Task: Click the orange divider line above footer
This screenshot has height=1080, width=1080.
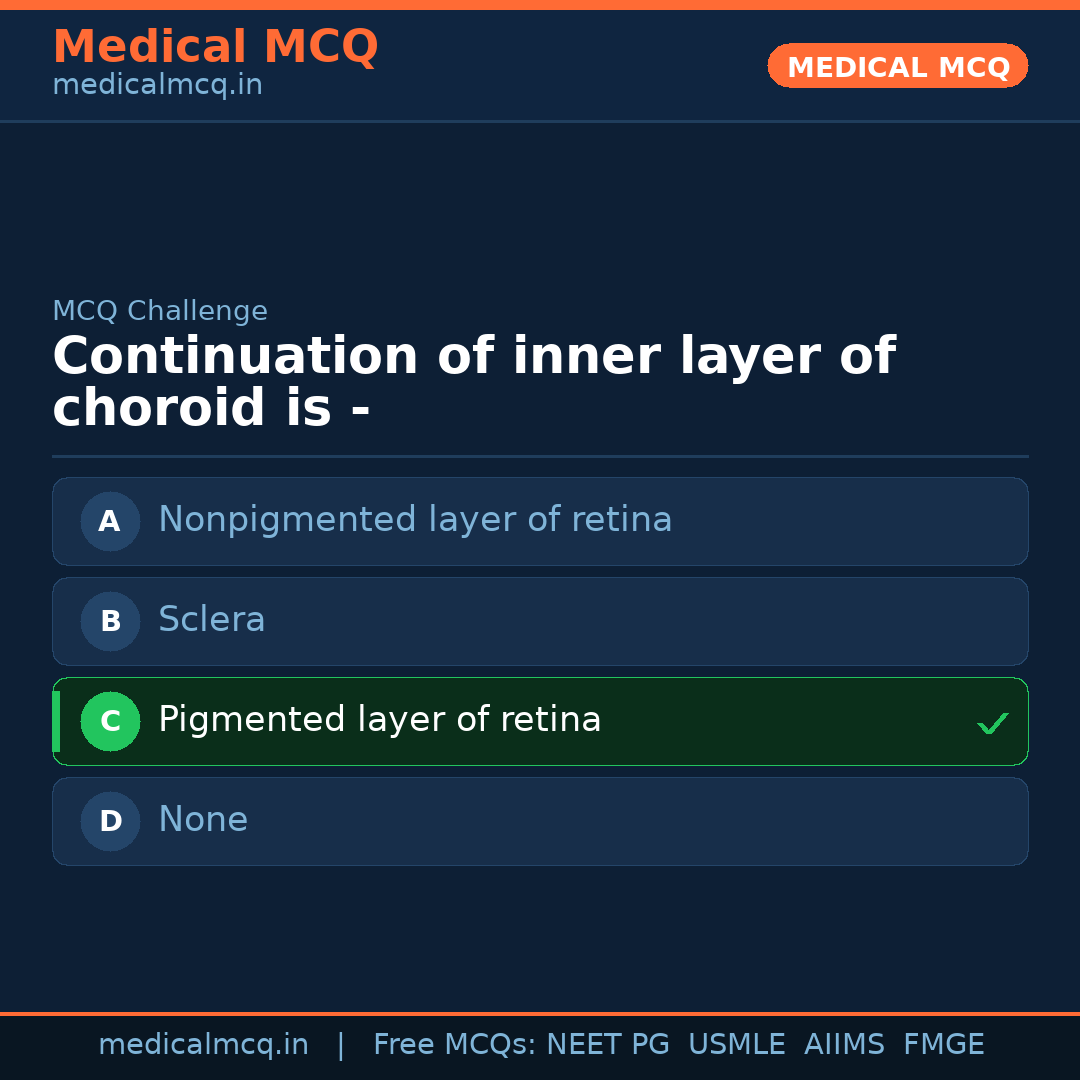Action: click(540, 1014)
